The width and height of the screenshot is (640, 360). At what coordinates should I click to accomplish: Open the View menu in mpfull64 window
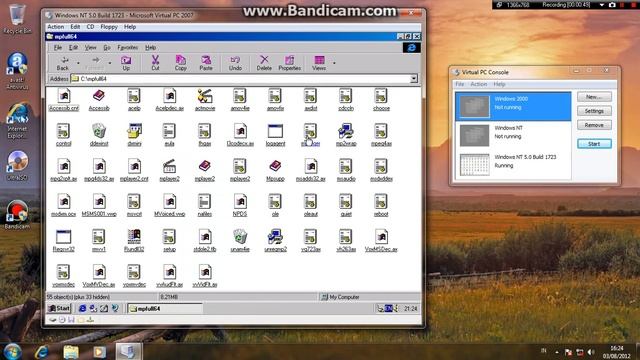click(x=90, y=47)
